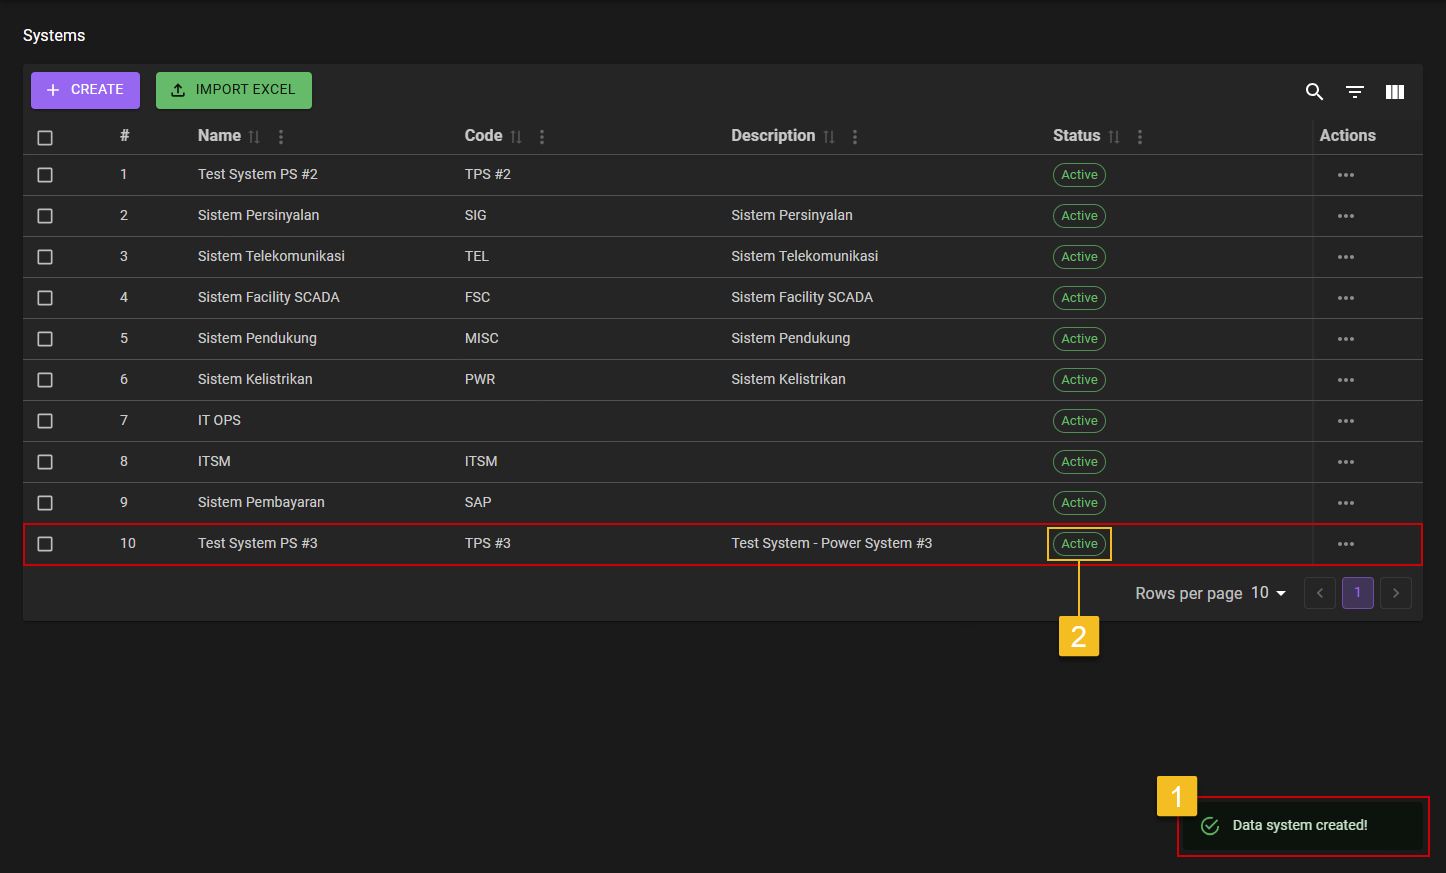
Task: Click the Active status badge for IT OPS
Action: tap(1079, 421)
